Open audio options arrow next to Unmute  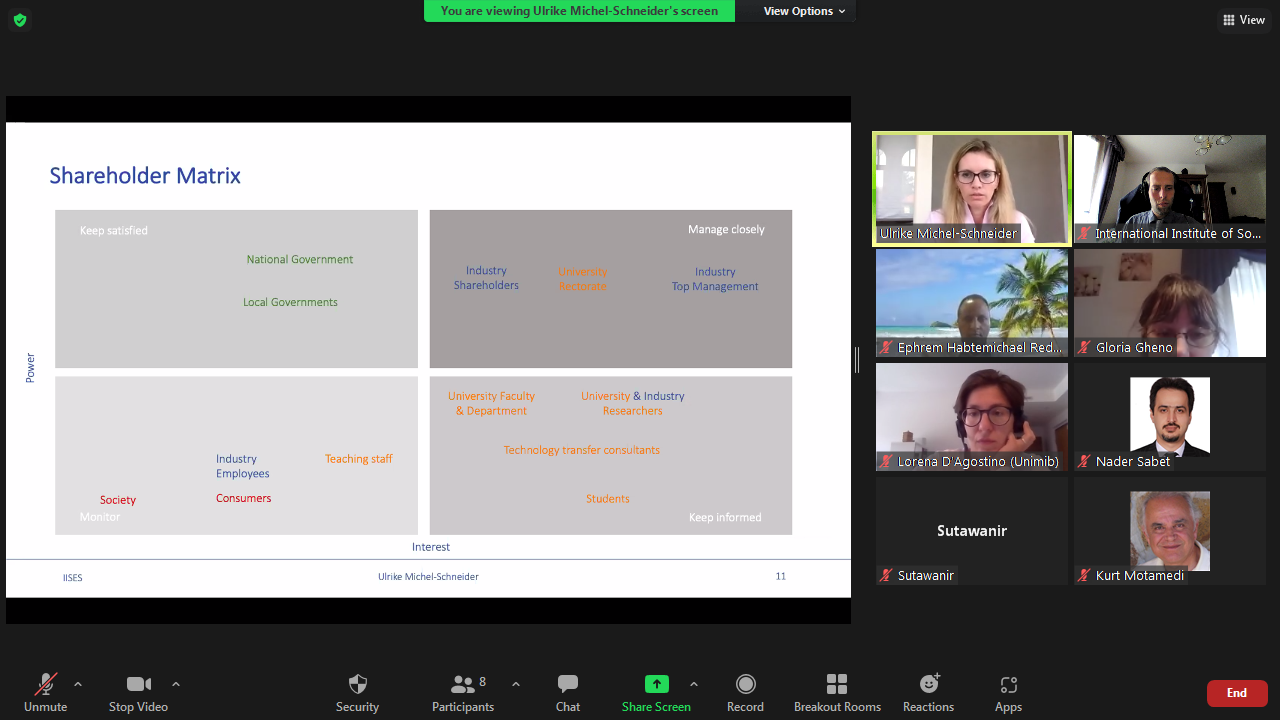(78, 684)
